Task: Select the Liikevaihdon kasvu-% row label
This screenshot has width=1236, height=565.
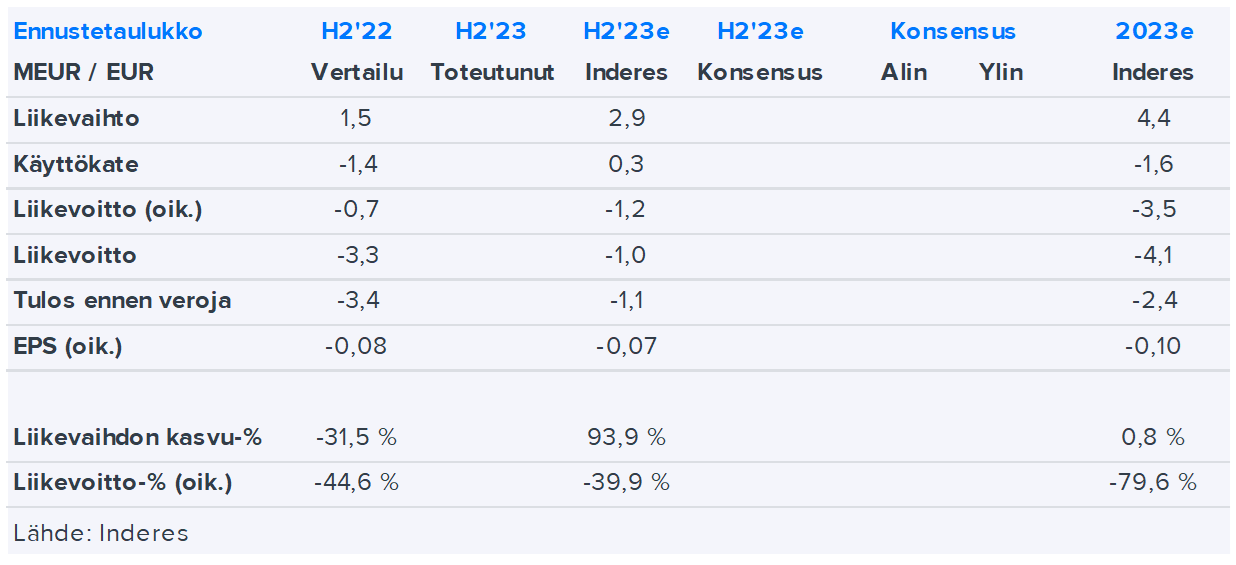Action: click(x=138, y=437)
